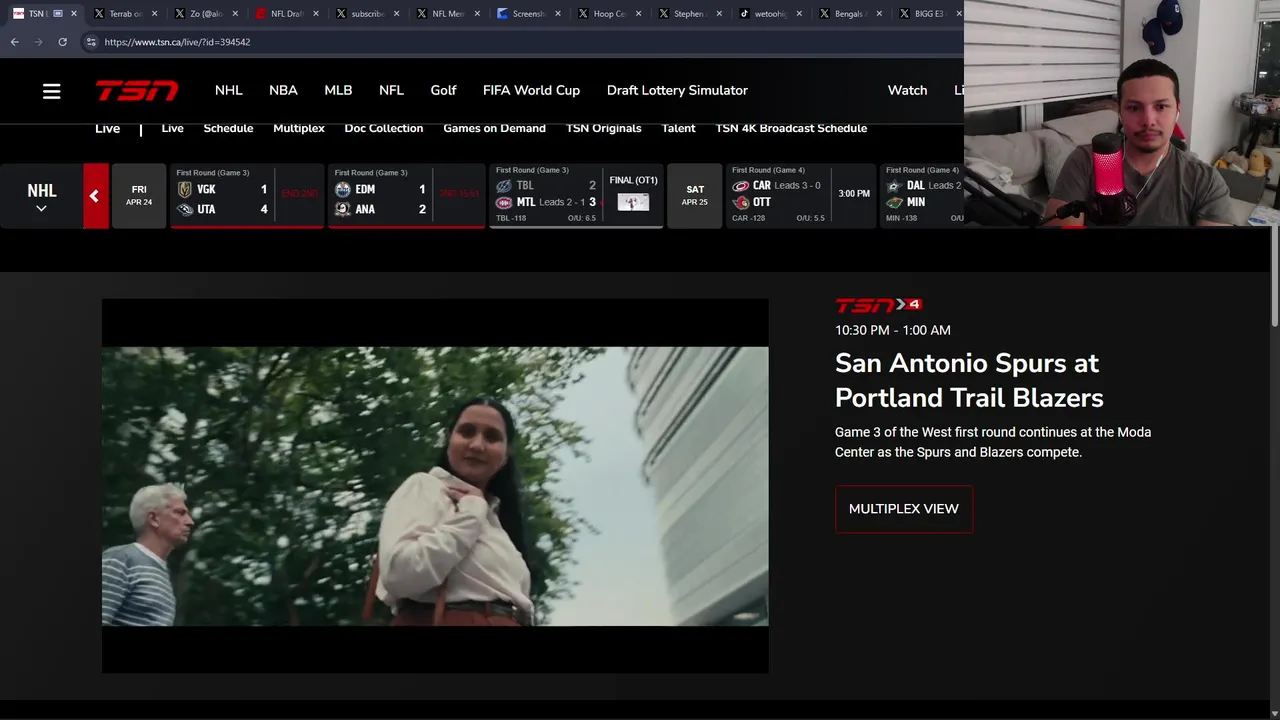Reload the page with refresh icon

(x=62, y=42)
